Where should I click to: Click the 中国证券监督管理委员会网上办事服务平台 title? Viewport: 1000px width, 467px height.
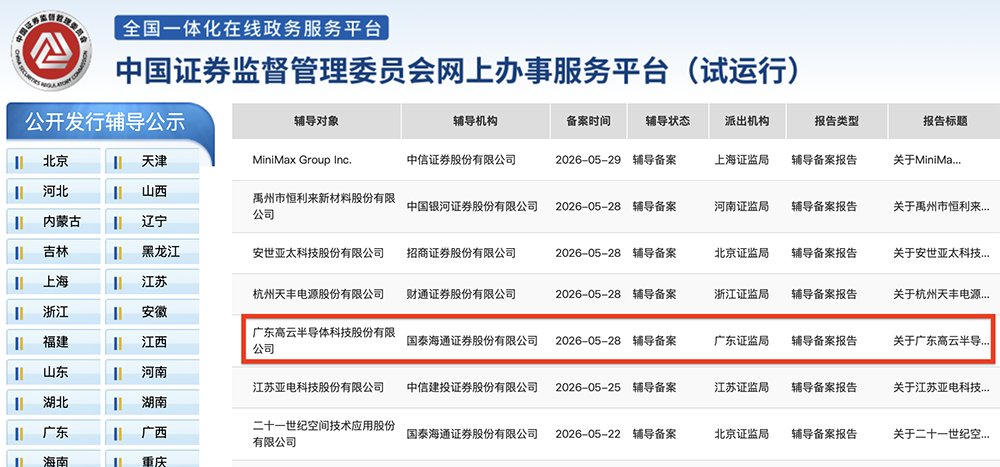coord(457,71)
